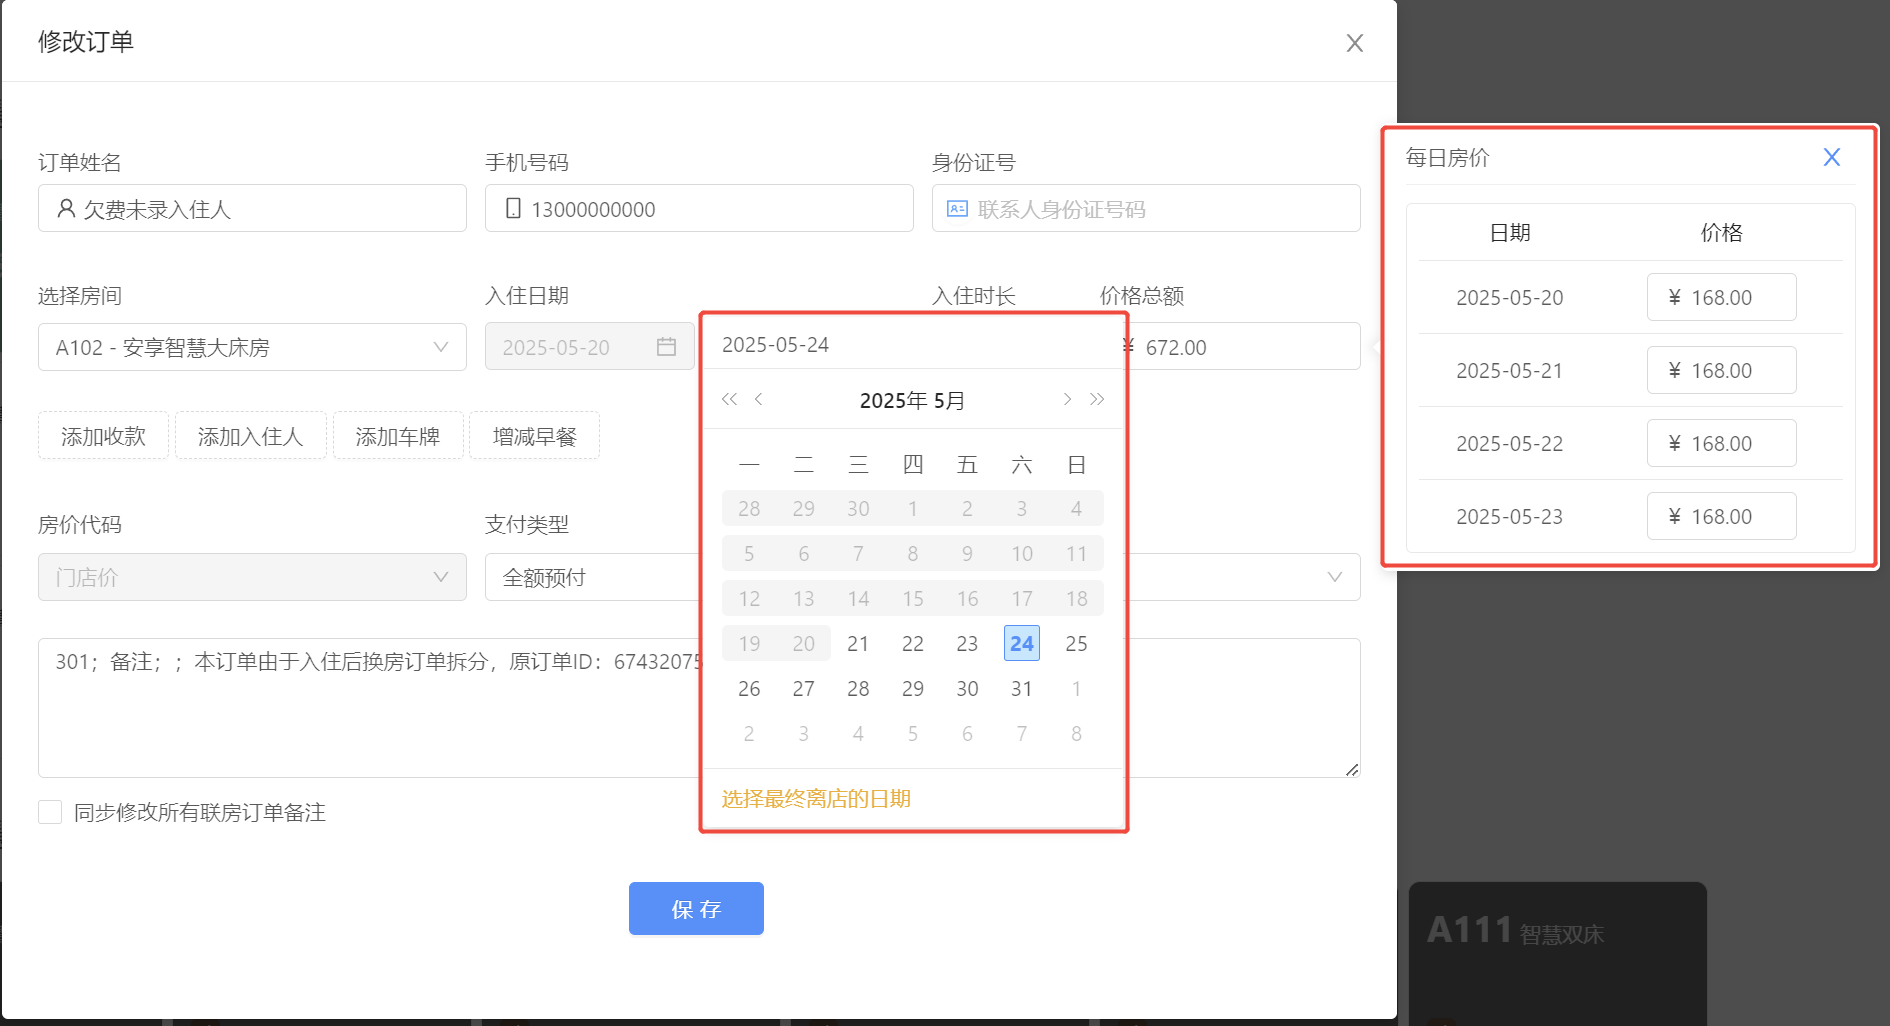Click the 2025-05-23 date text in price table

[x=1509, y=516]
